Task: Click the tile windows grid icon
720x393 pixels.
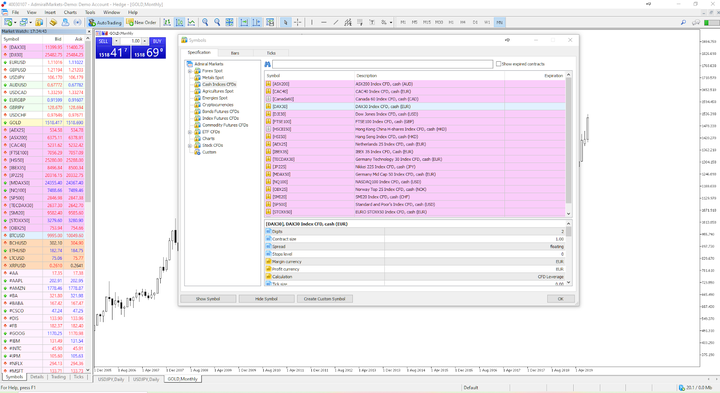Action: click(x=229, y=22)
